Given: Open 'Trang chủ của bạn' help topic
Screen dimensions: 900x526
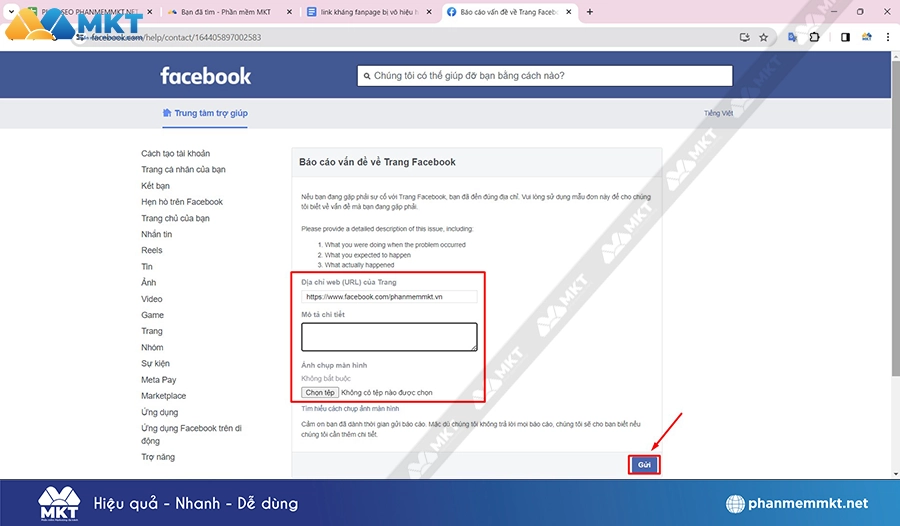Looking at the screenshot, I should pyautogui.click(x=175, y=218).
